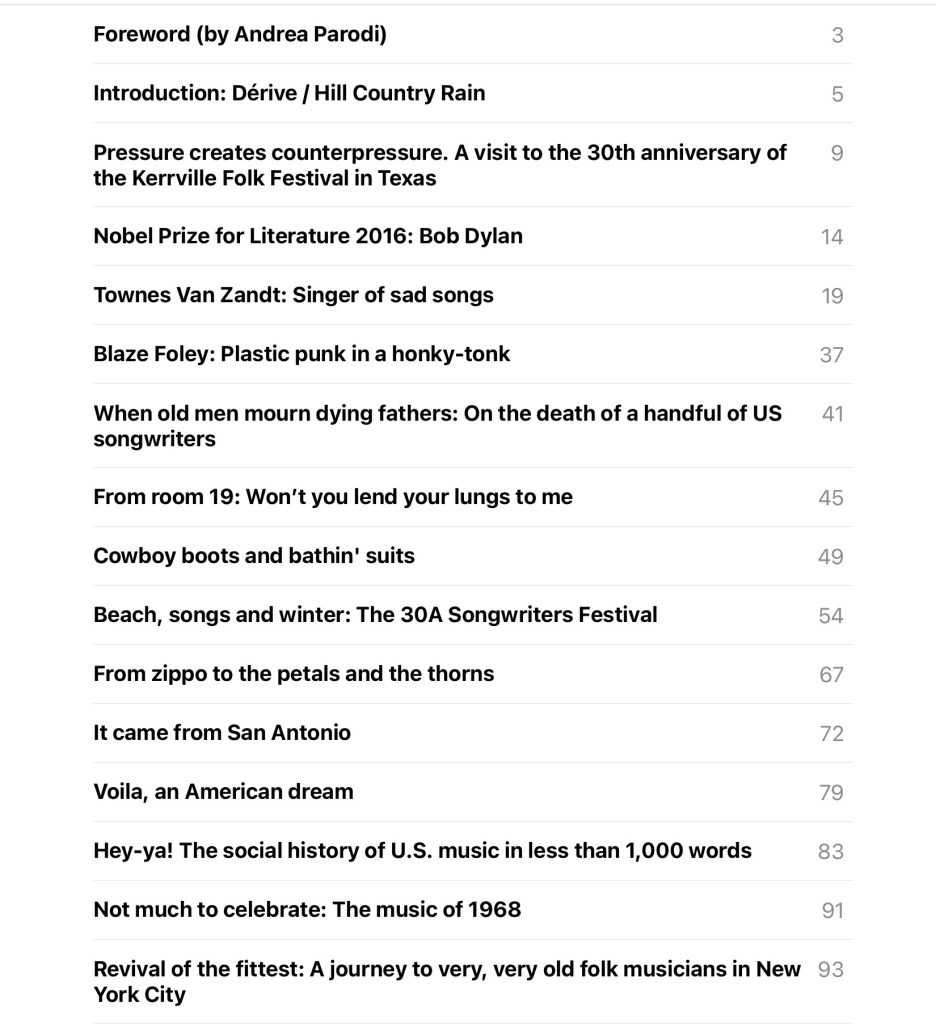The image size is (936, 1024).
Task: Open When old men mourn dying fathers
Action: click(x=437, y=426)
